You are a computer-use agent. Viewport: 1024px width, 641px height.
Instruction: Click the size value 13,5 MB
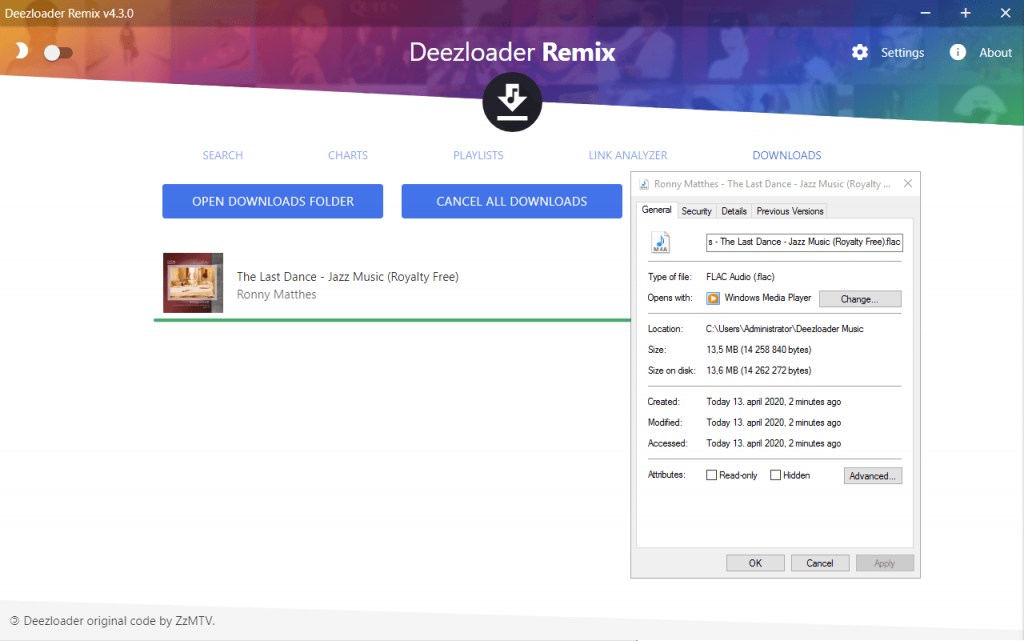[759, 350]
